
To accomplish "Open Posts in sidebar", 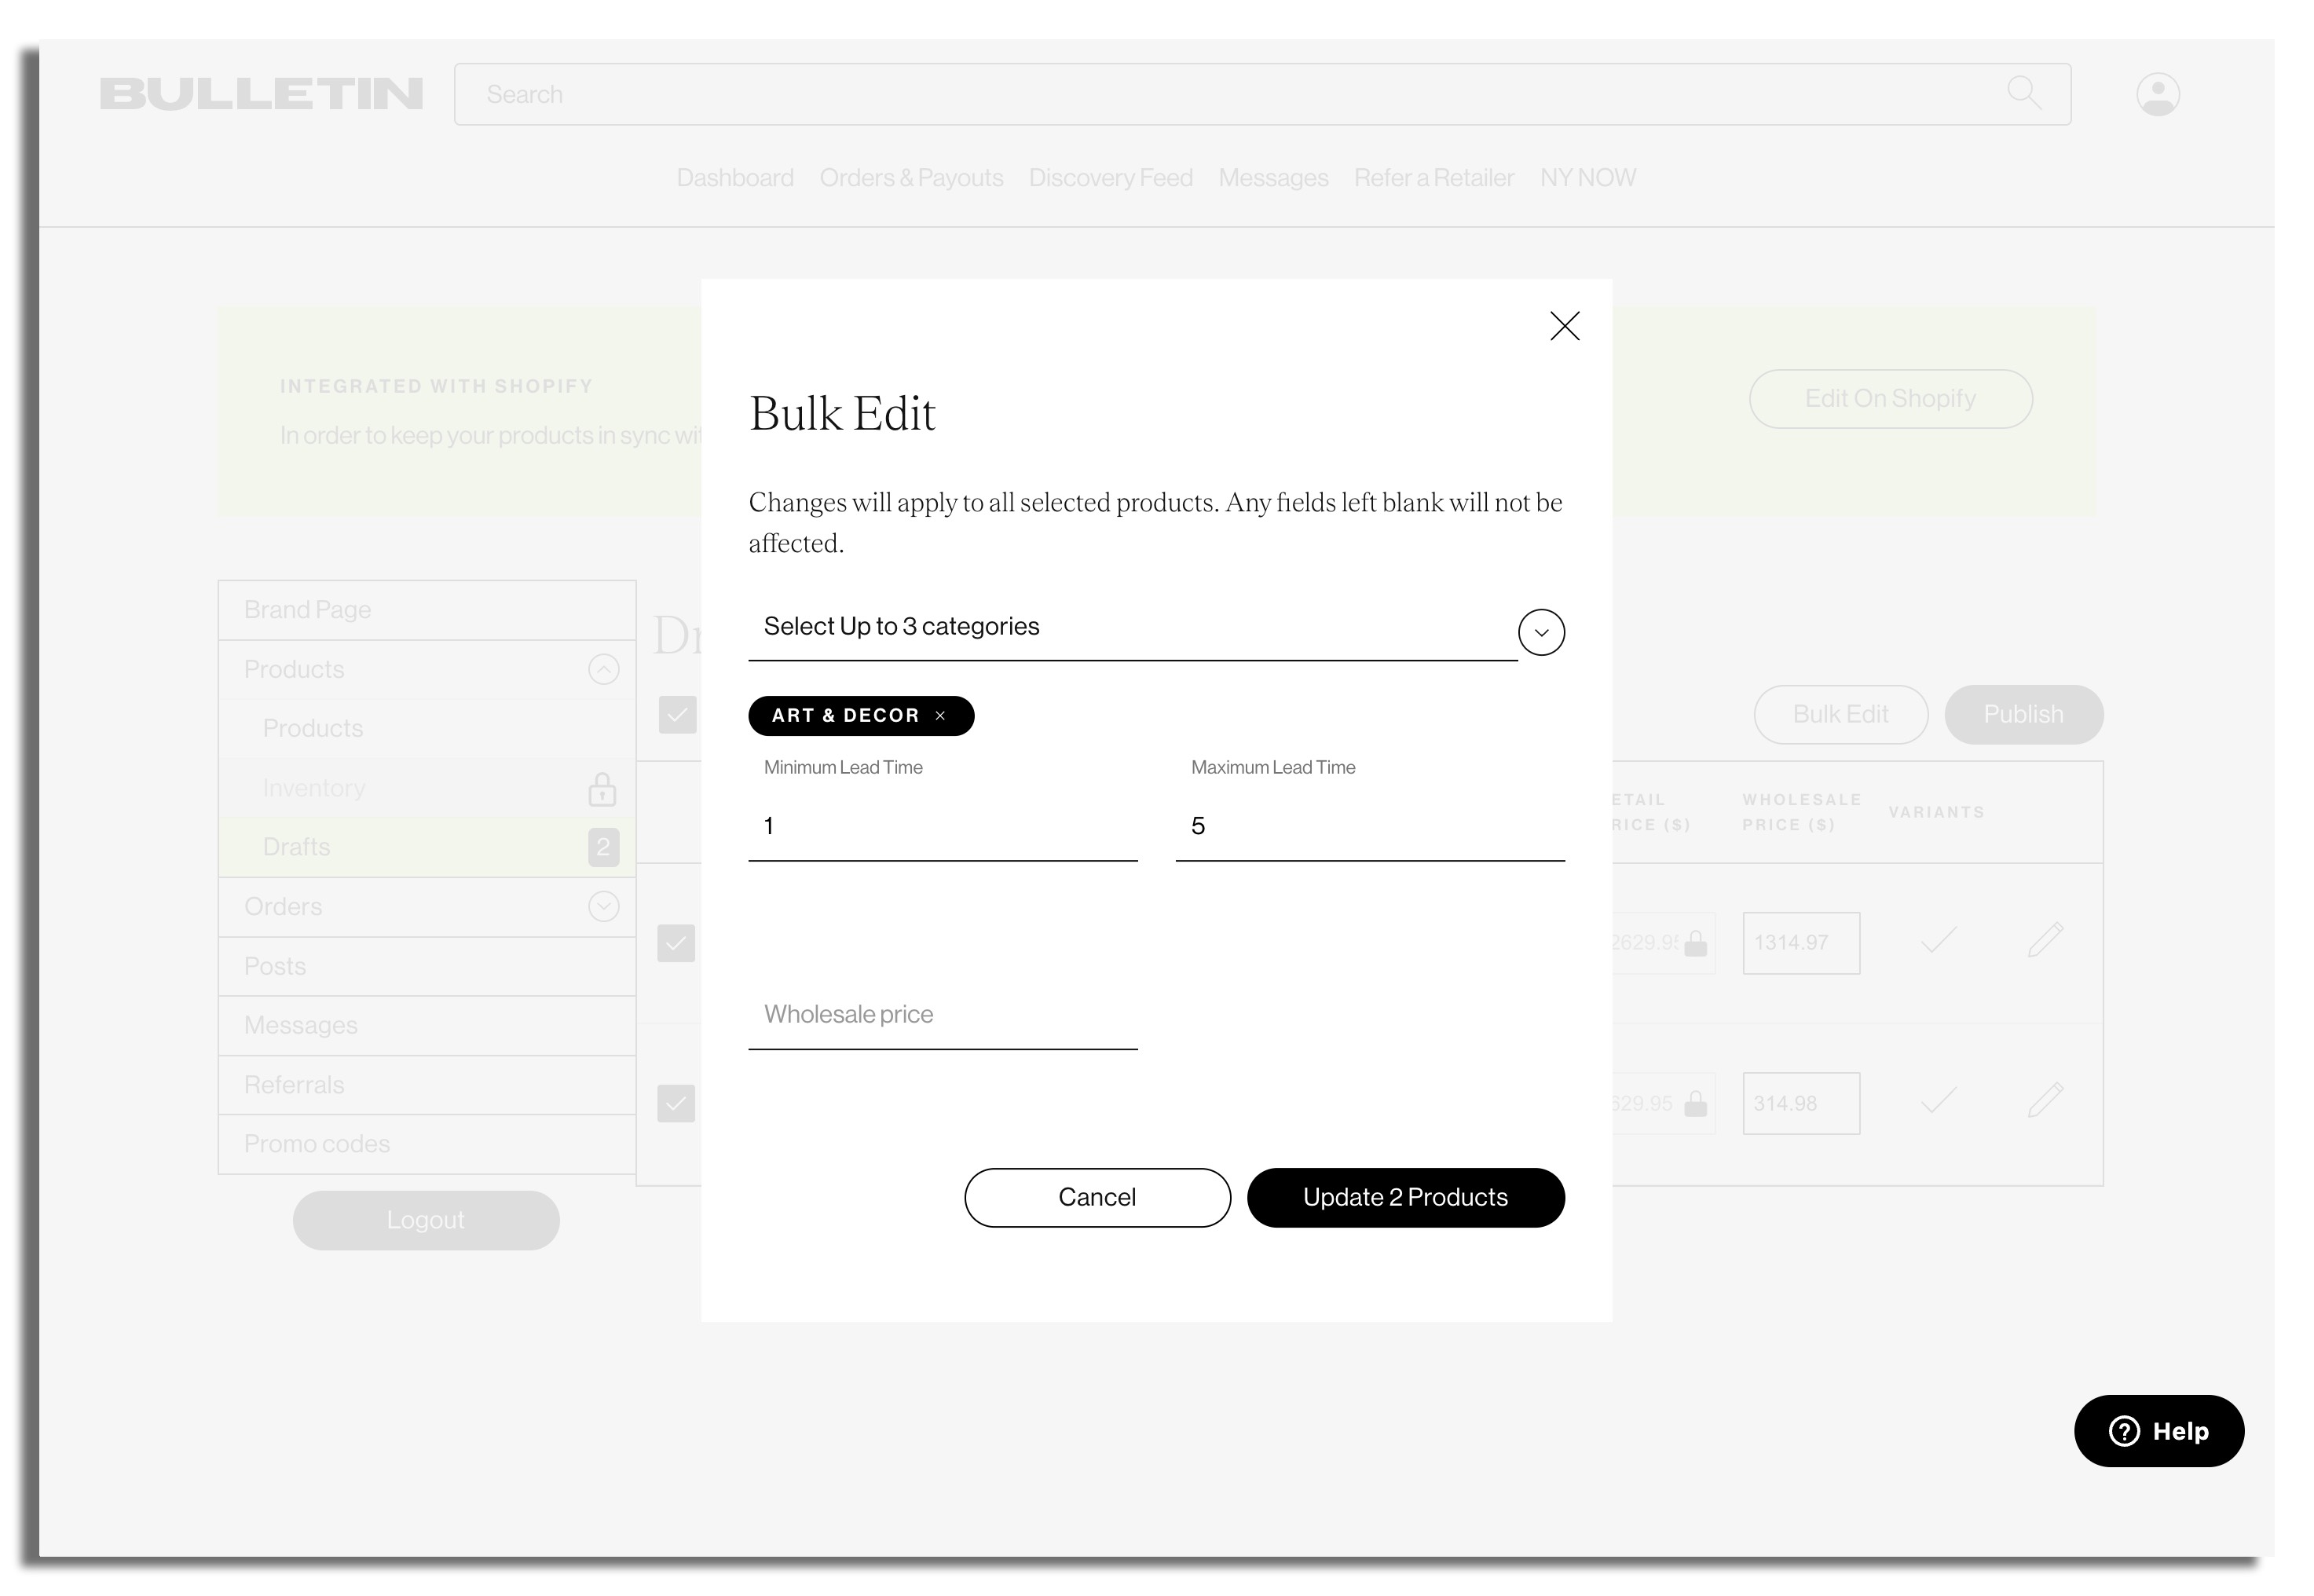I will (x=427, y=966).
